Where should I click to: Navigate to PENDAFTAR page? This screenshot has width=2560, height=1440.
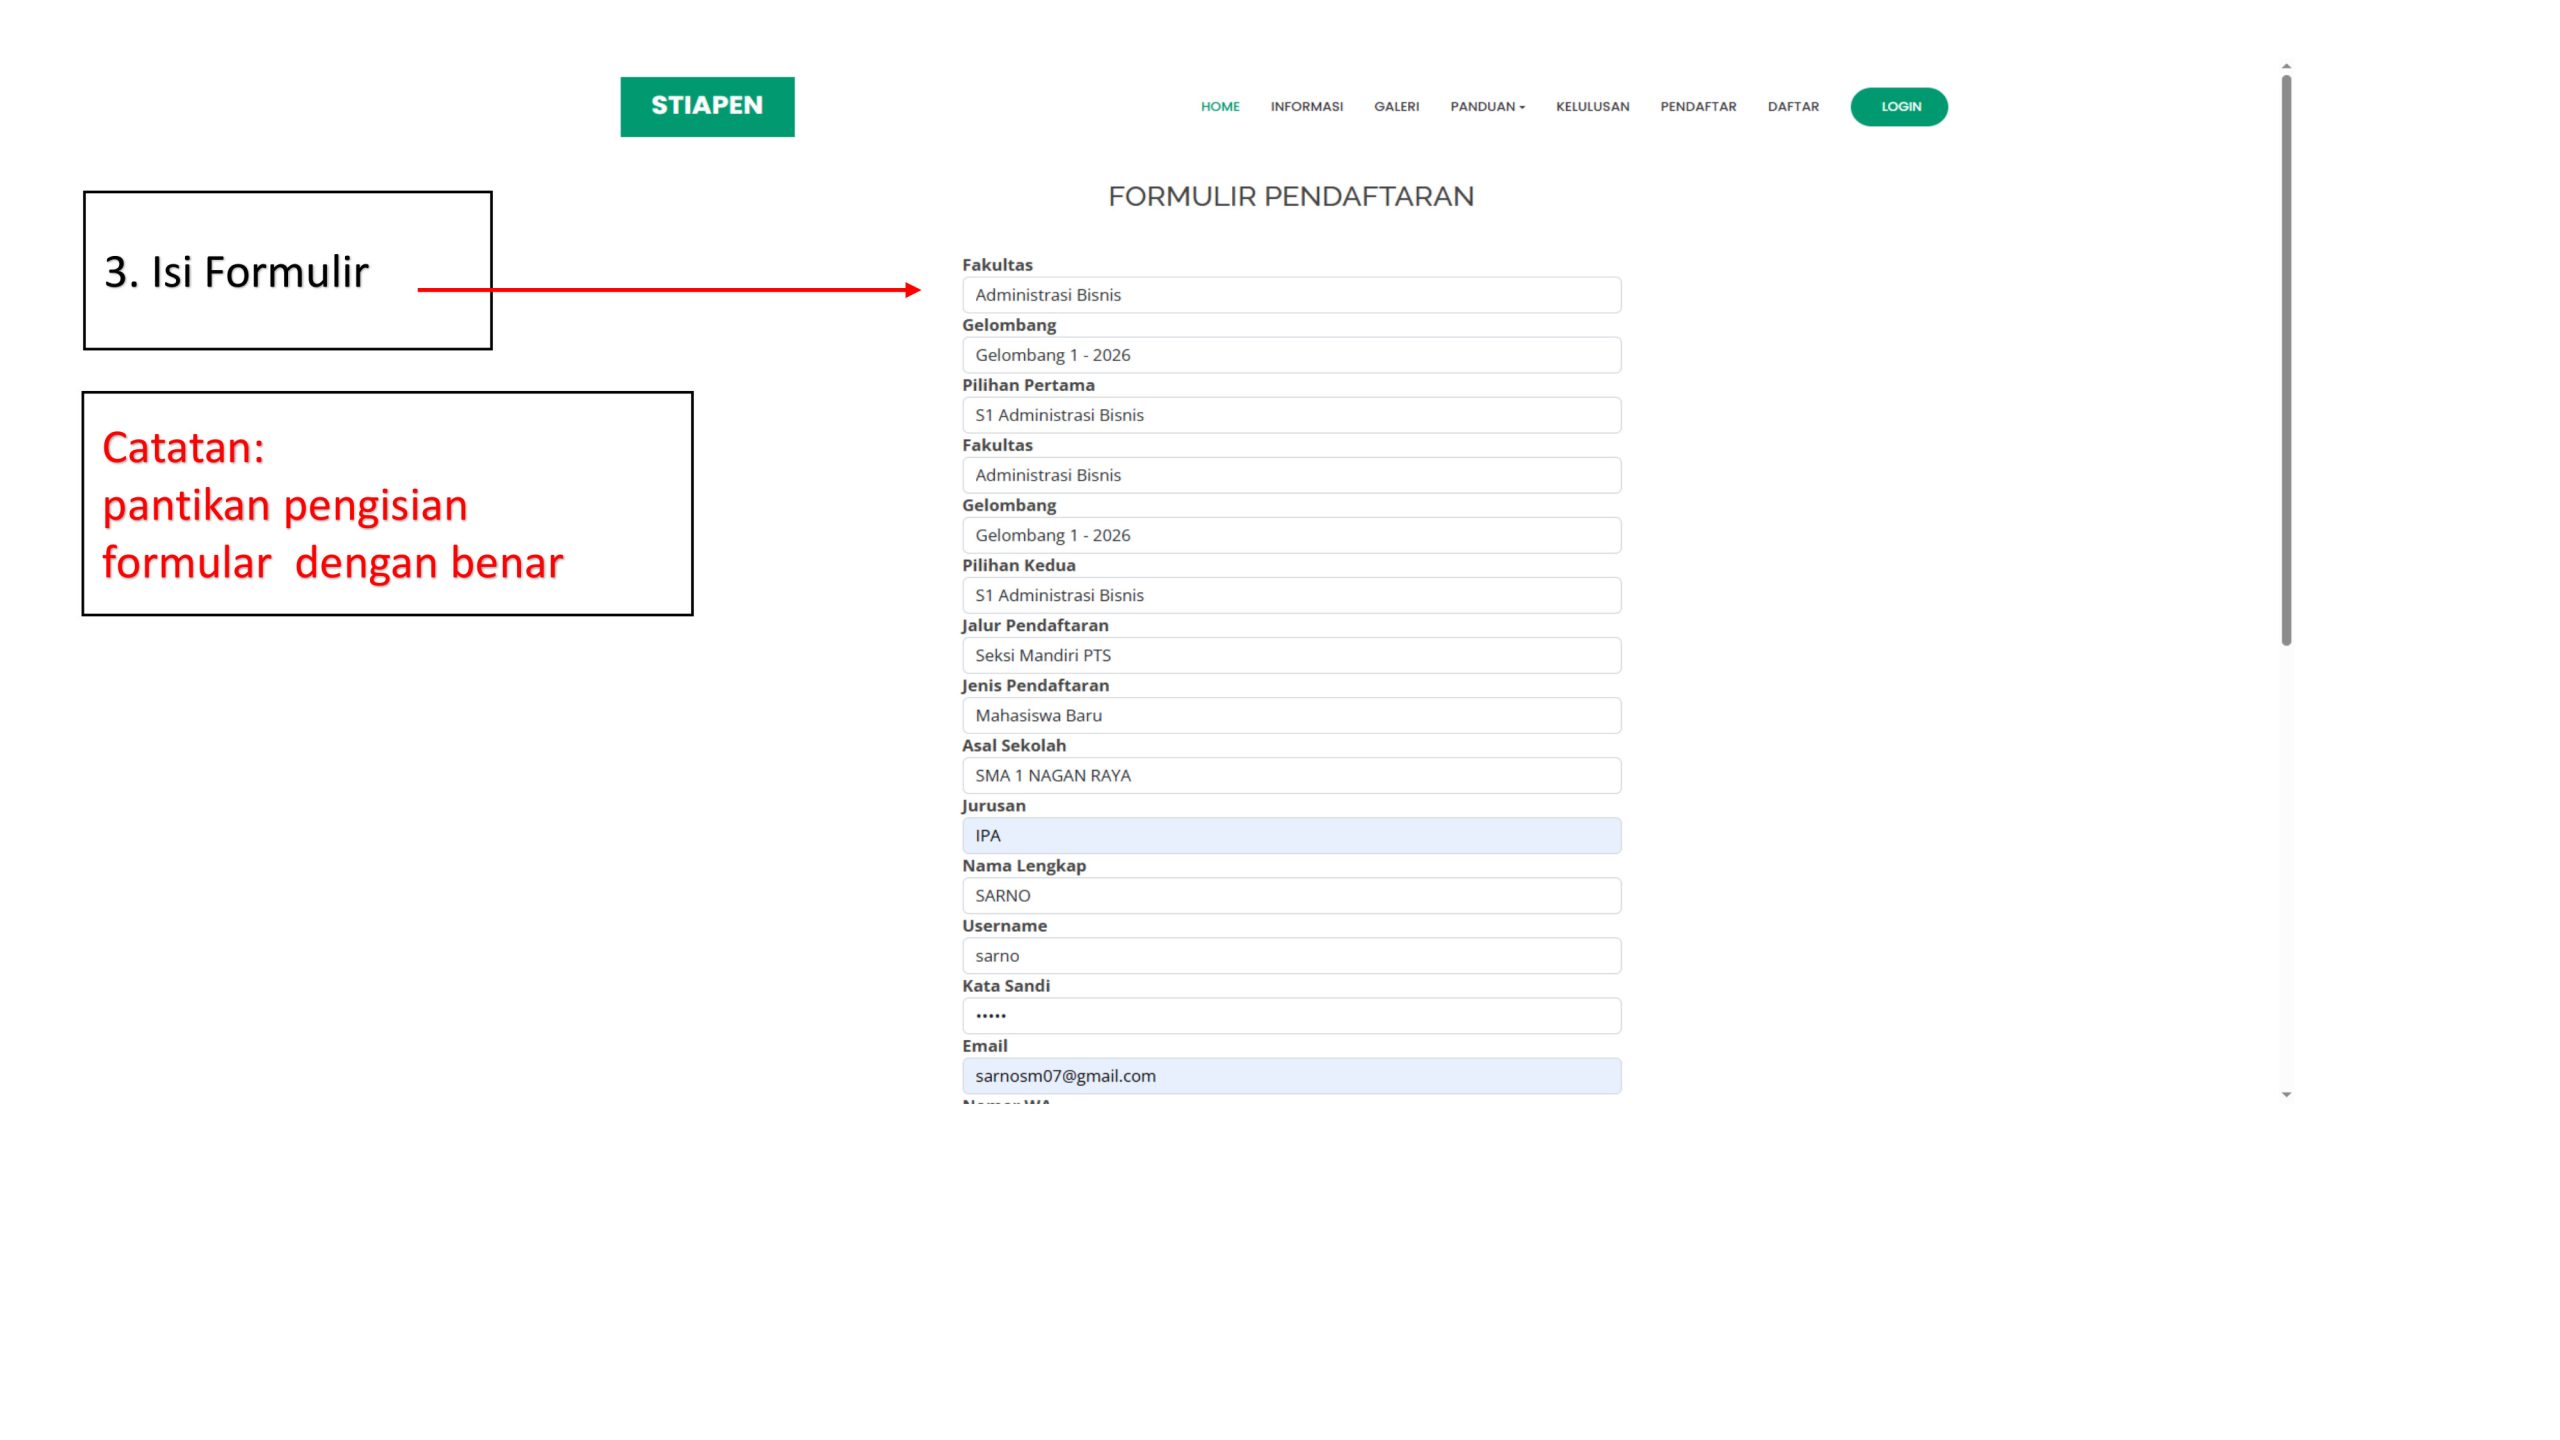tap(1698, 107)
